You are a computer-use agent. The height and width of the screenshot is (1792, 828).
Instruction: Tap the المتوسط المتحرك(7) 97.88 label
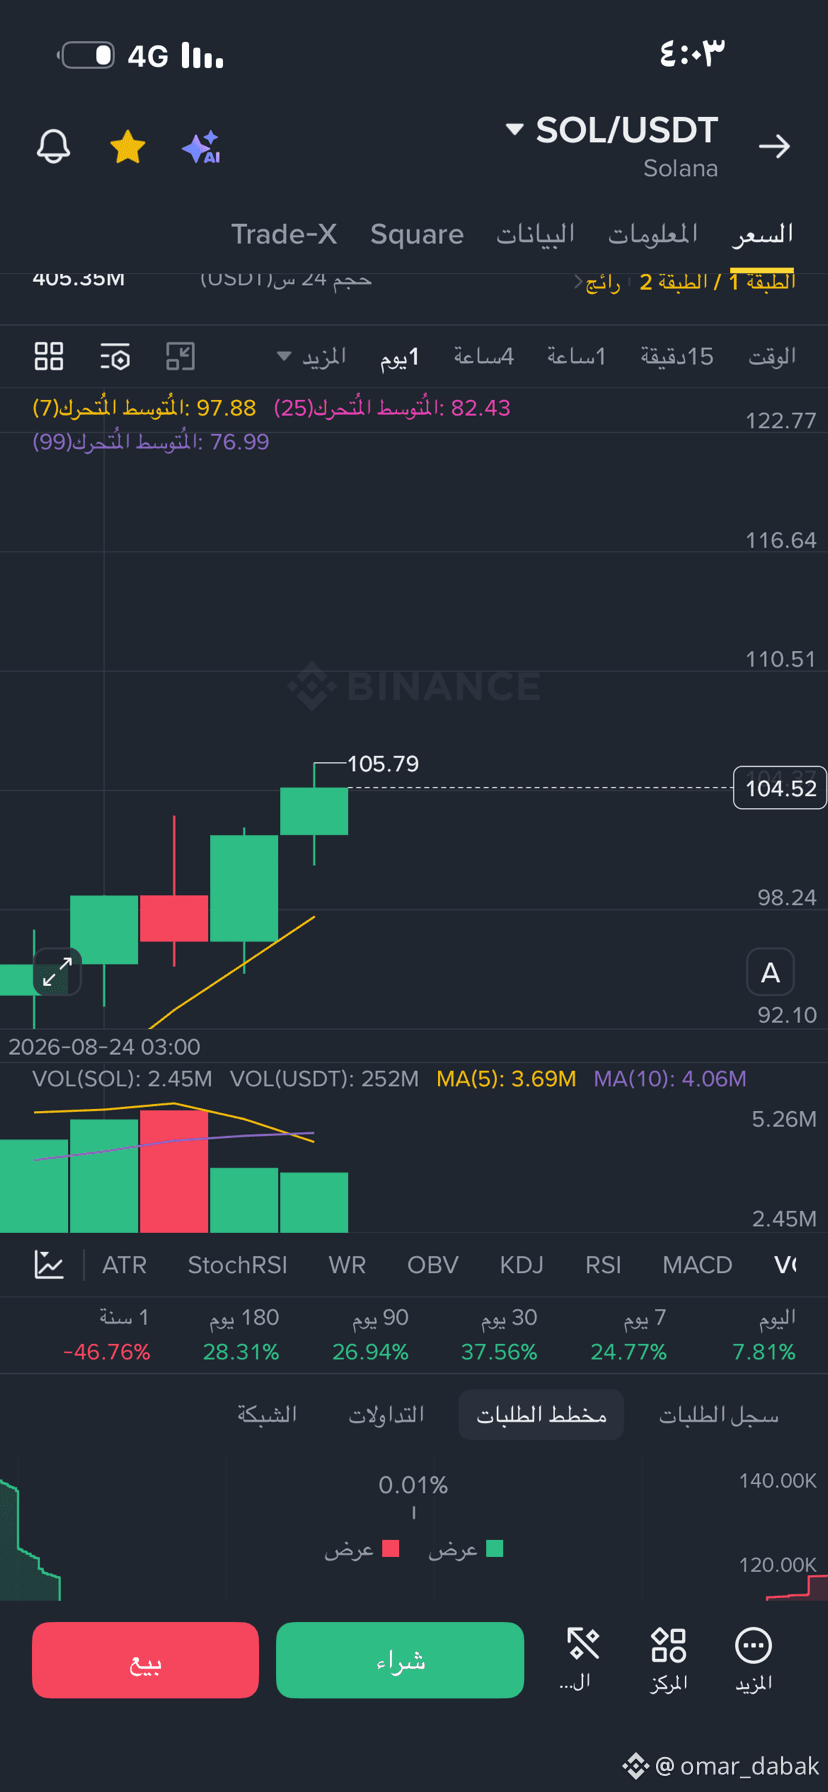point(144,408)
